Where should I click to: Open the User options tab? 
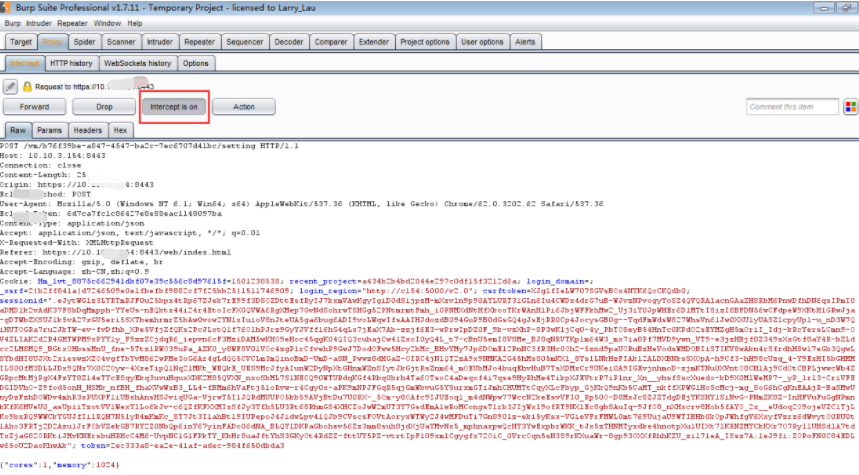tap(482, 42)
